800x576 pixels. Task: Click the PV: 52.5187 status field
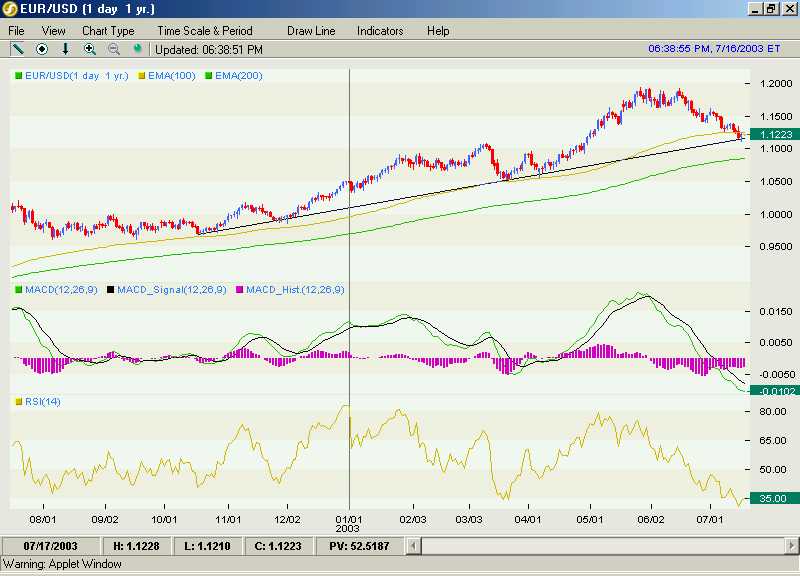point(359,546)
